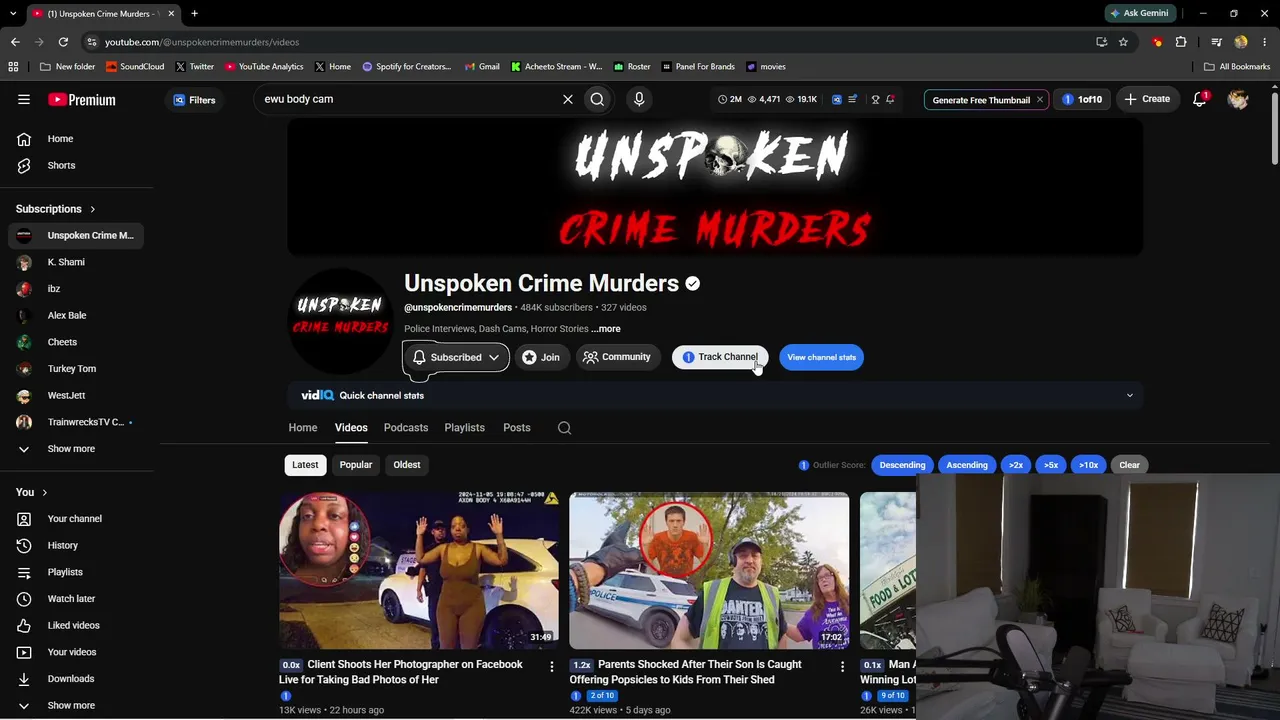The width and height of the screenshot is (1280, 720).
Task: Switch to the Posts tab
Action: (x=517, y=428)
